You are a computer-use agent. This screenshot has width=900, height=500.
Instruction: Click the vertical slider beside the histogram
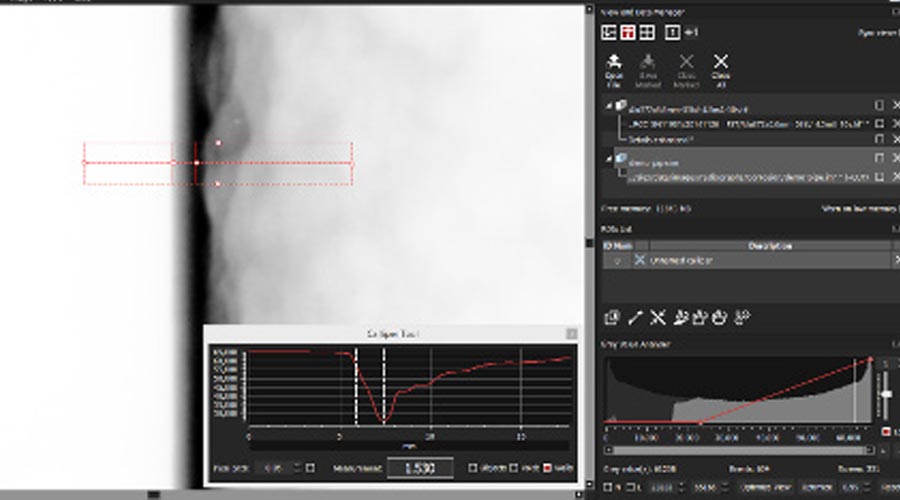[x=886, y=395]
